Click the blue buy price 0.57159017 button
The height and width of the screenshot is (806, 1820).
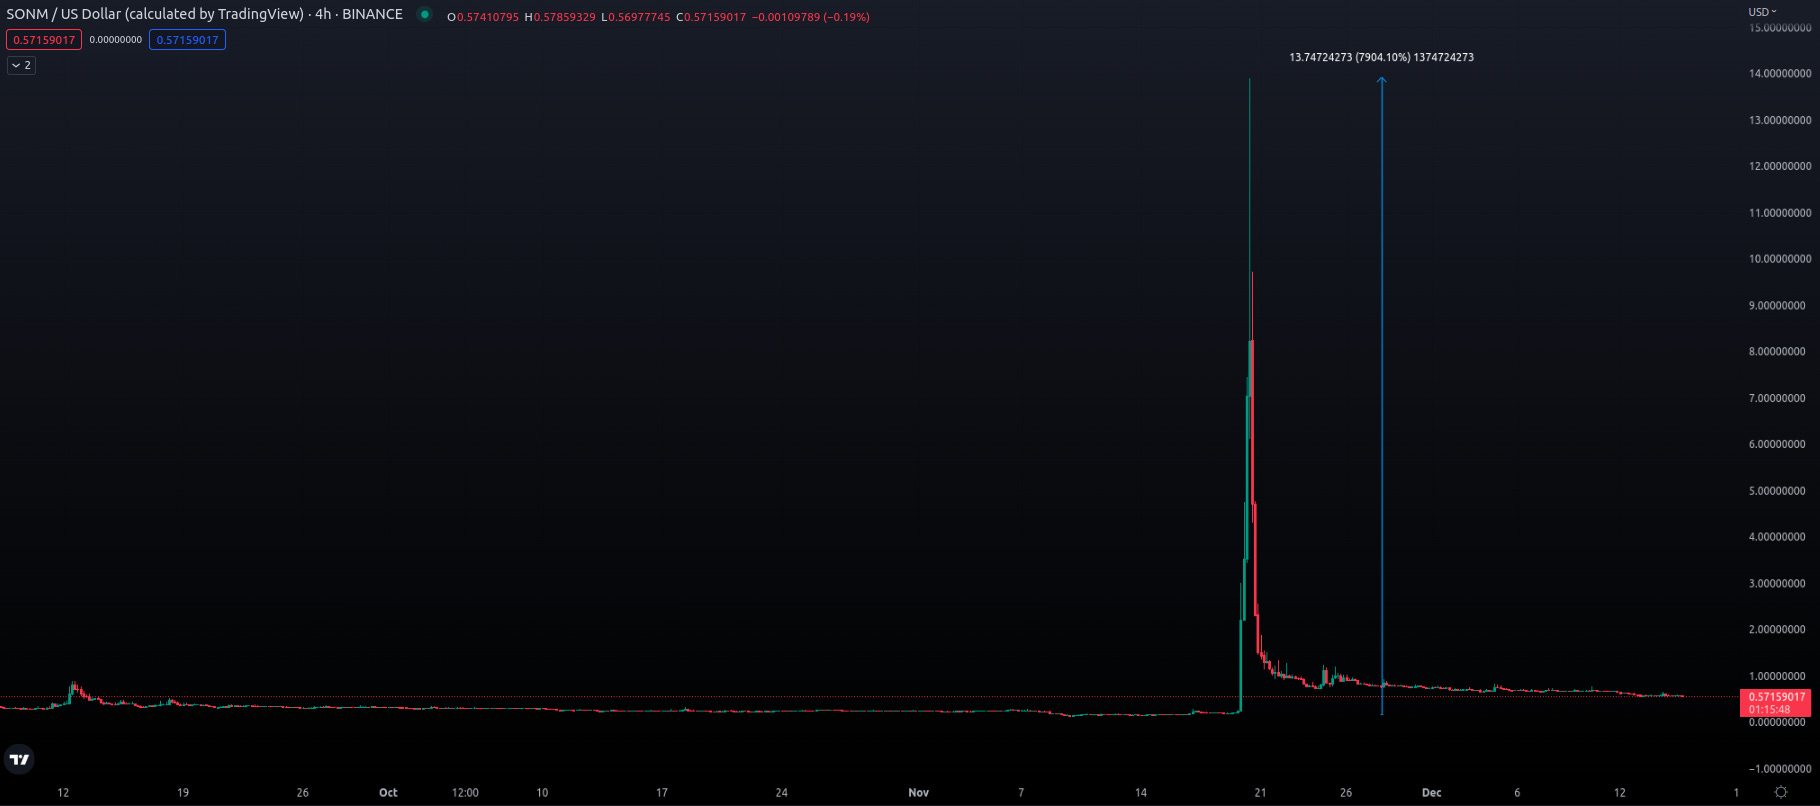pos(187,40)
